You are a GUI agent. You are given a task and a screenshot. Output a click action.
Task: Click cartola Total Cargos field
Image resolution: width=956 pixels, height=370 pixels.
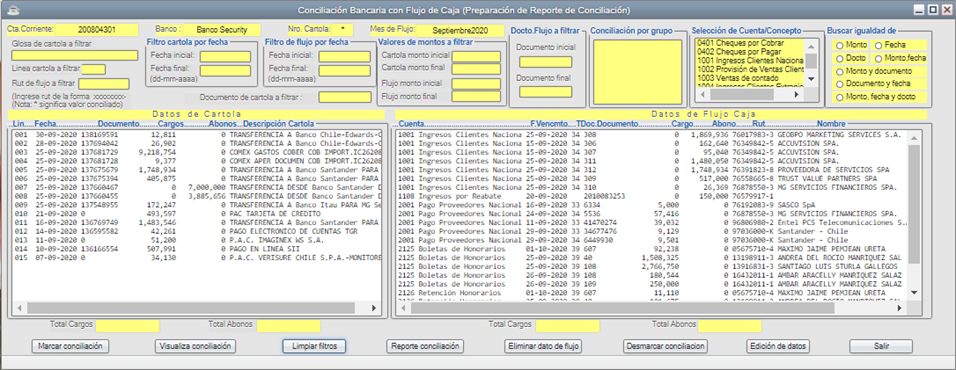click(x=127, y=326)
